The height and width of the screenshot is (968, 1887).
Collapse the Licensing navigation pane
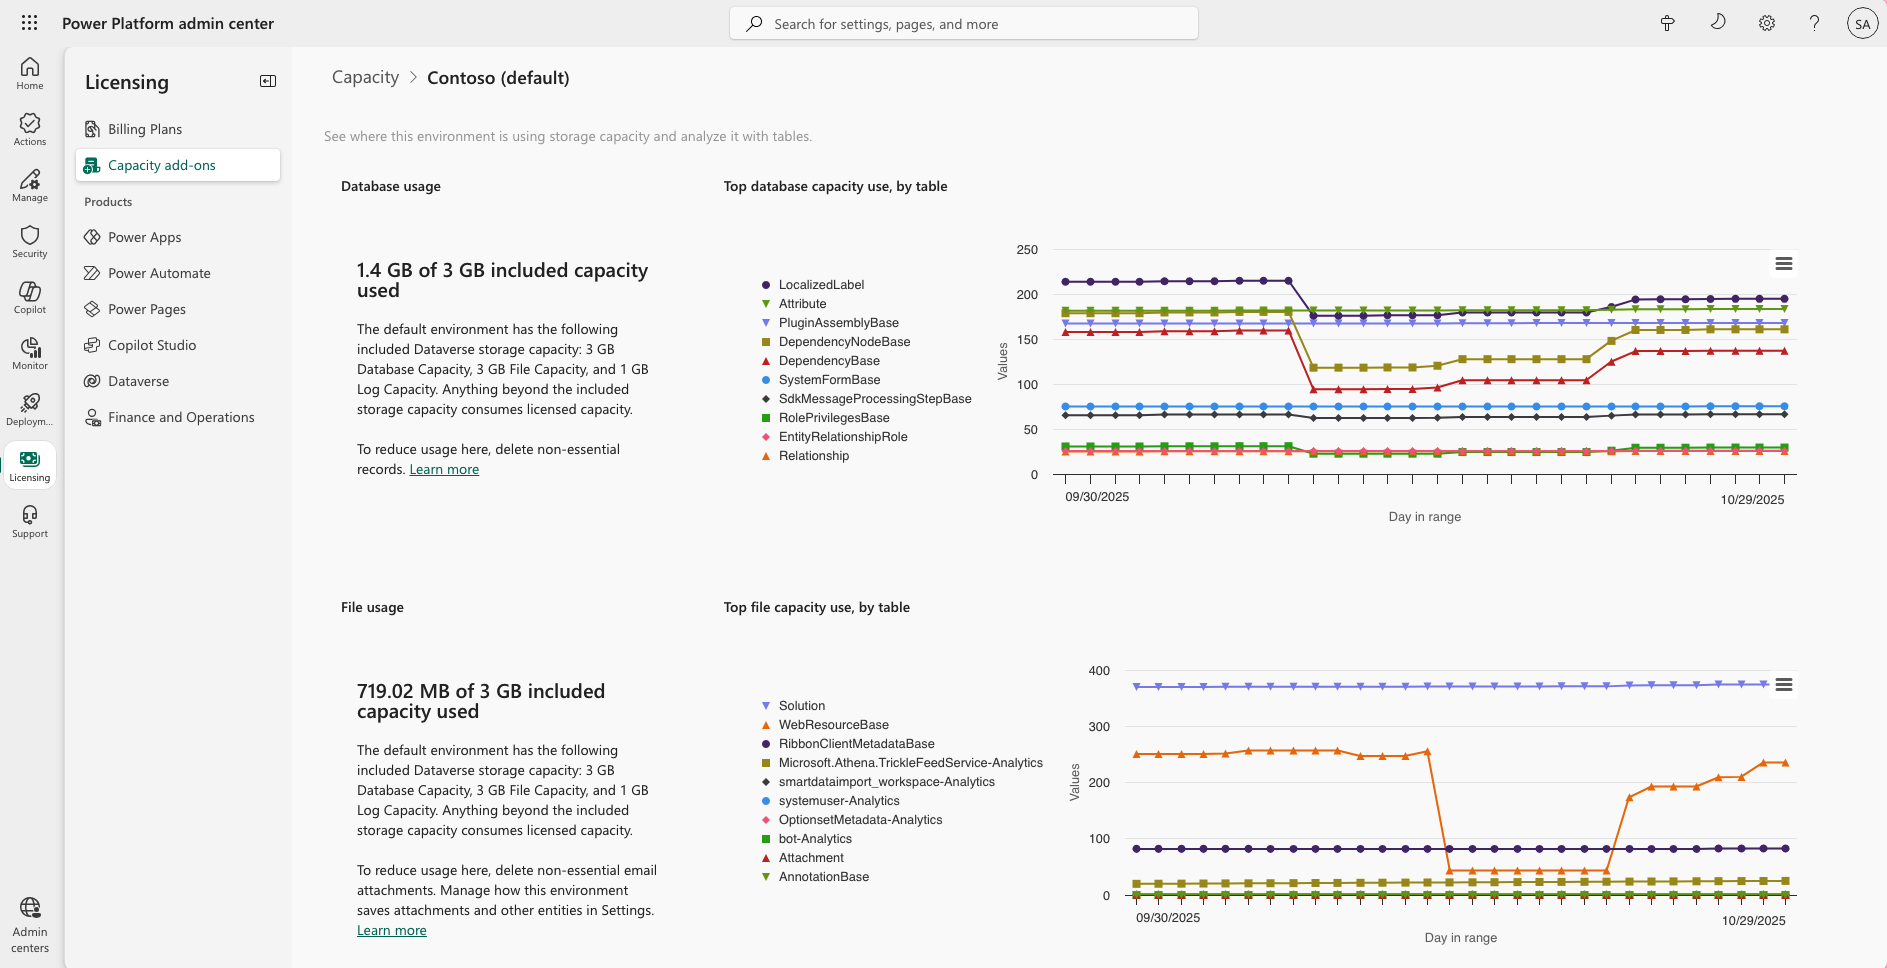tap(267, 81)
